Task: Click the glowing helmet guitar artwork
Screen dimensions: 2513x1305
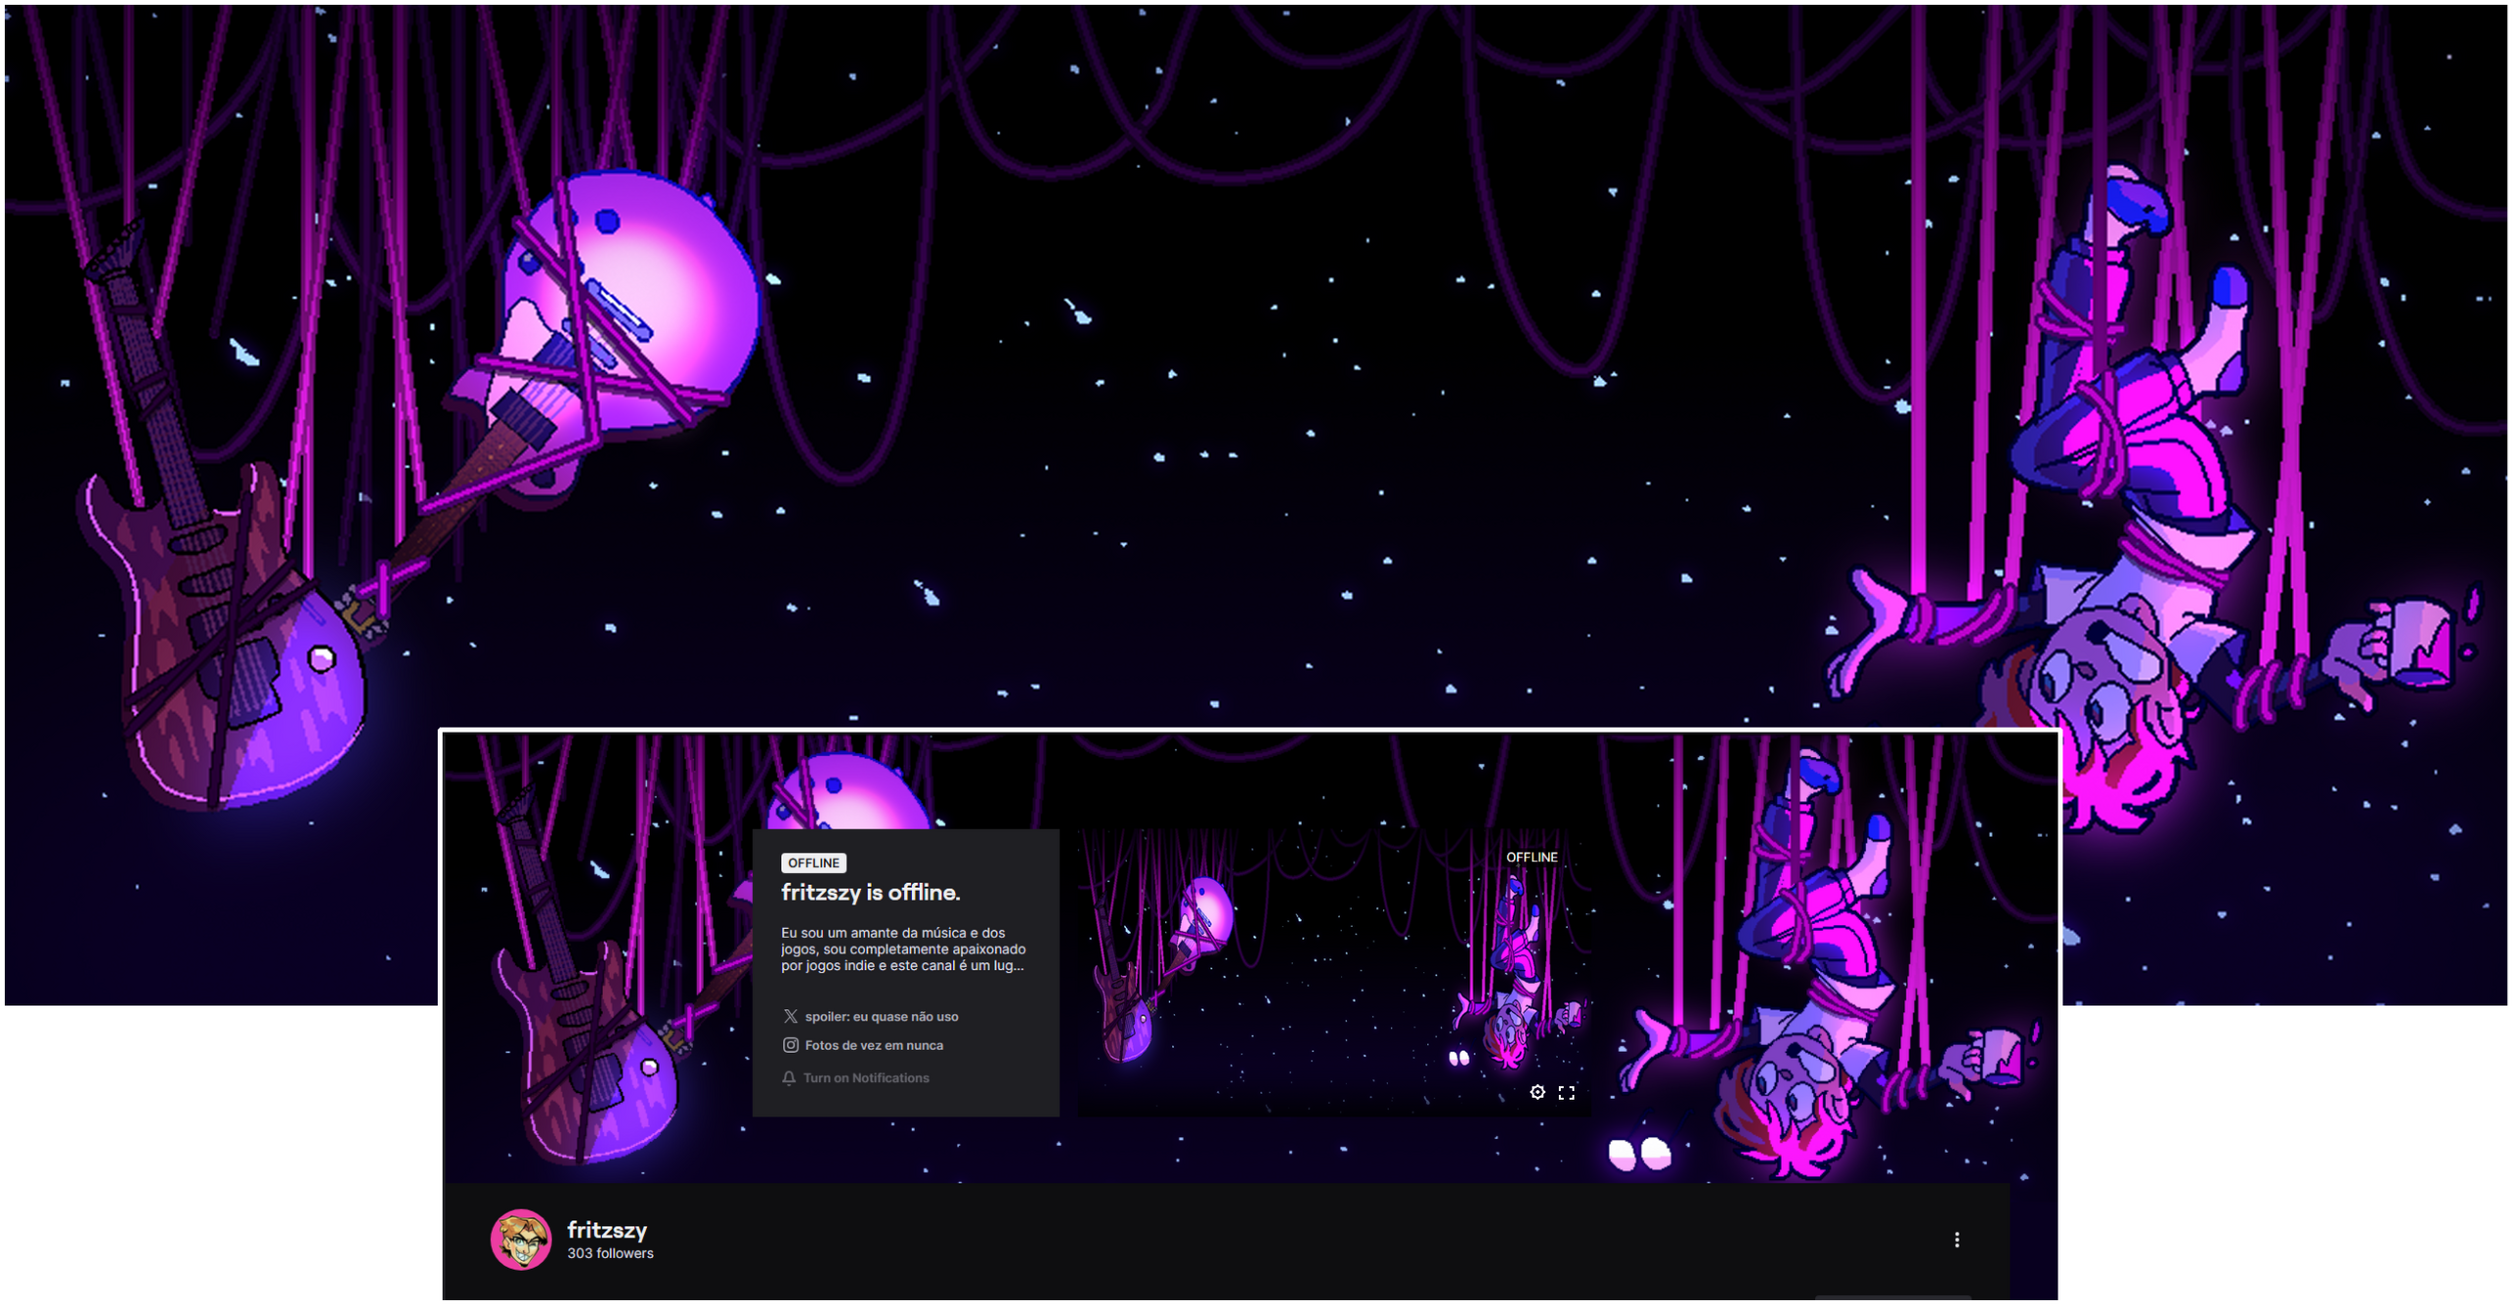Action: [x=640, y=300]
